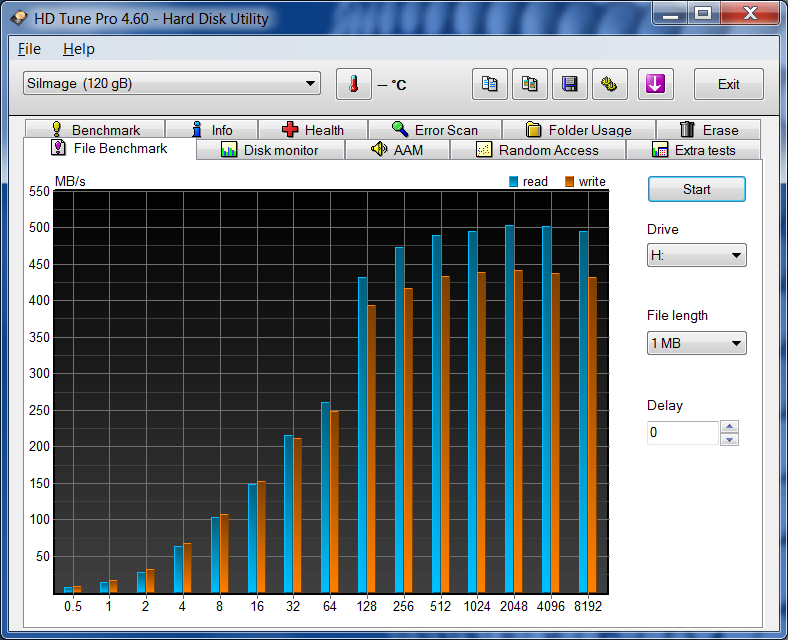Image resolution: width=788 pixels, height=640 pixels.
Task: Open the Health tab with red cross
Action: tap(312, 130)
